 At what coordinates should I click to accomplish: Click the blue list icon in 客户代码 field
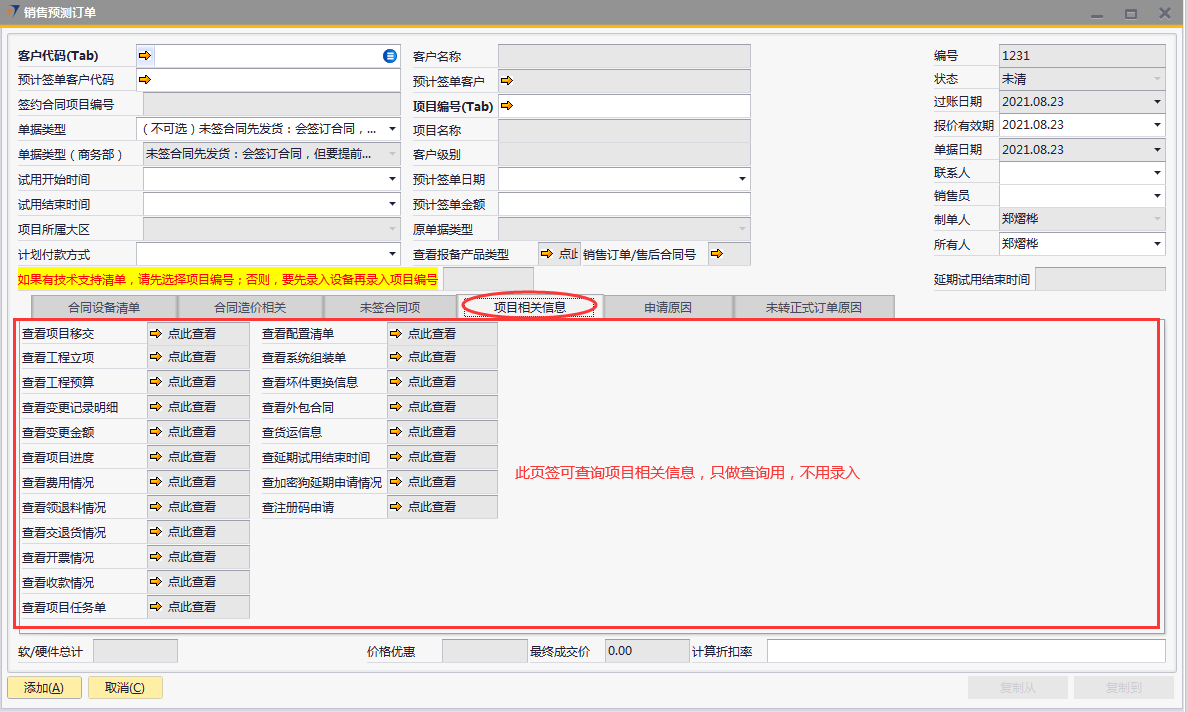coord(390,56)
